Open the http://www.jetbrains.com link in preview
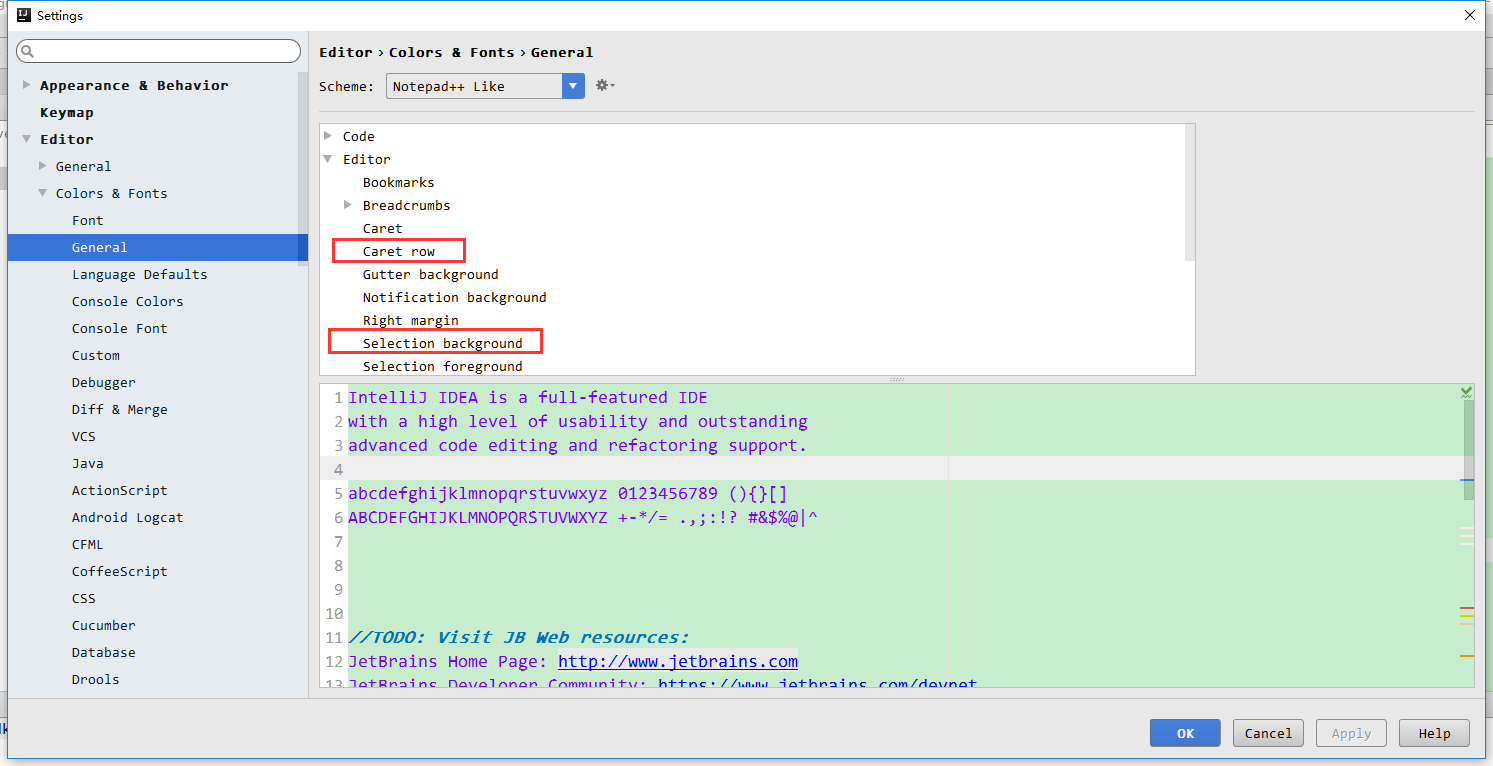The image size is (1493, 766). [677, 661]
